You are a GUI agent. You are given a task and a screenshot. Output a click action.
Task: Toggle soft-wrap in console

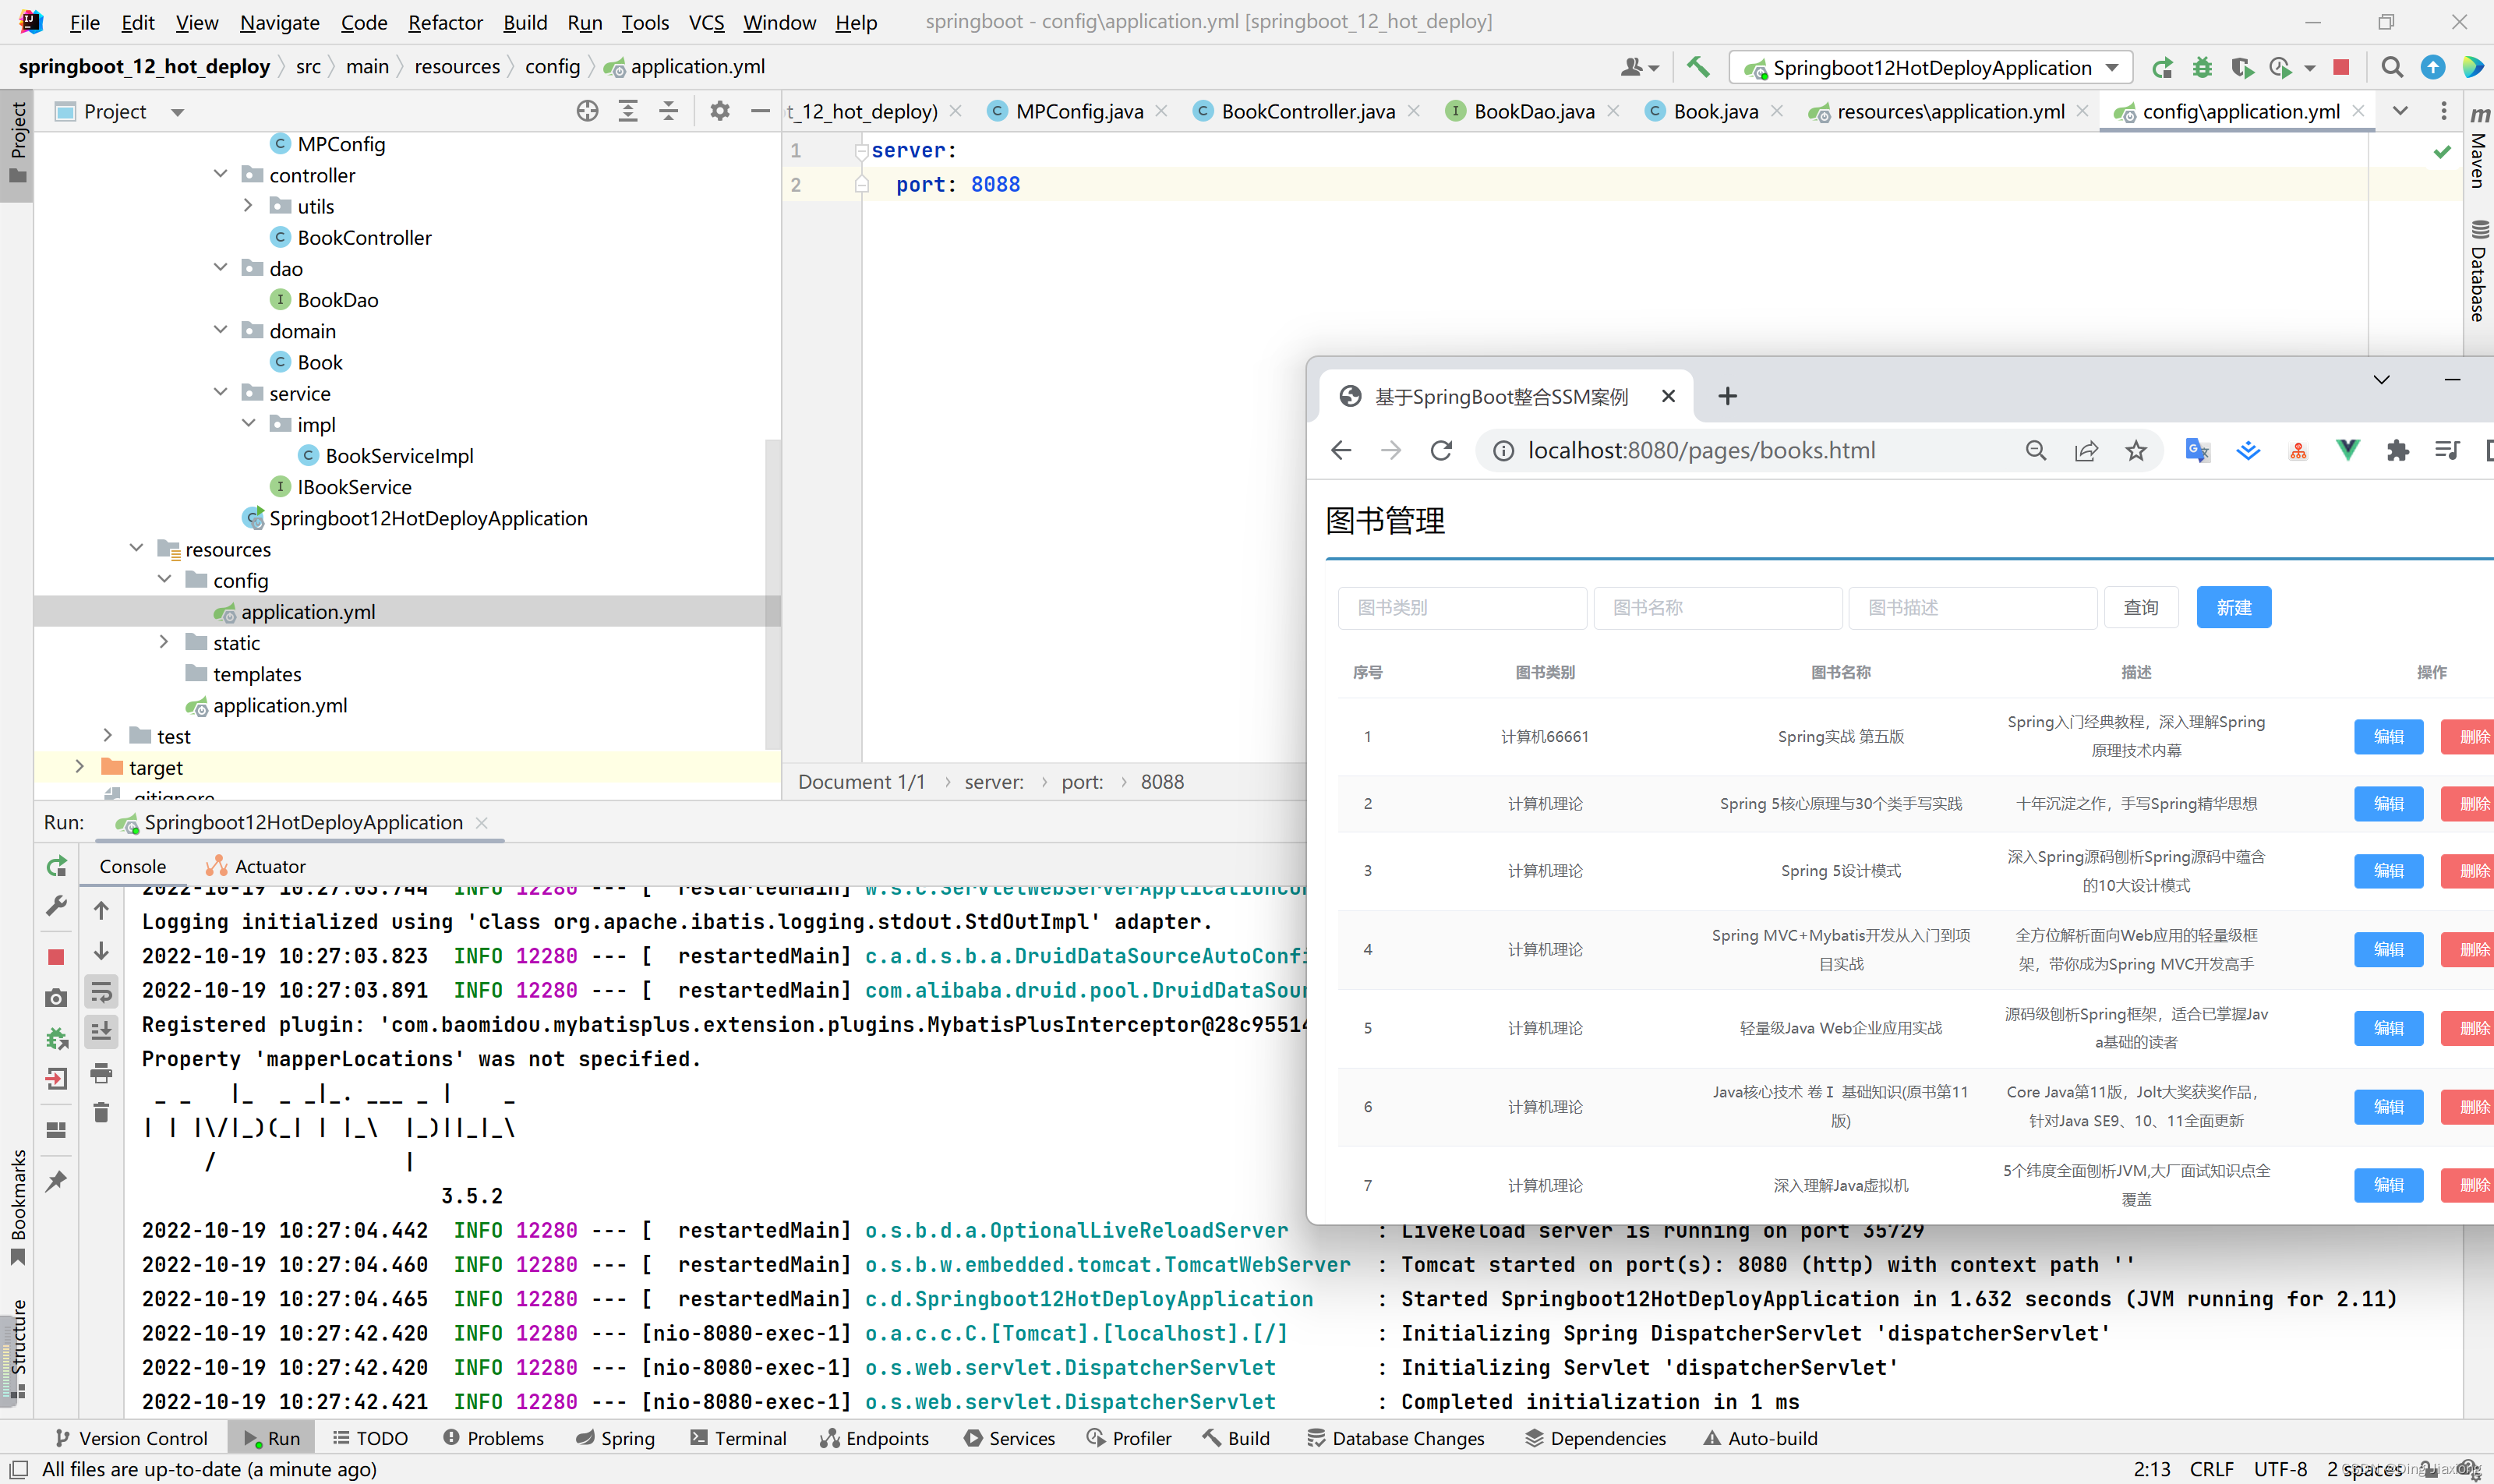101,992
